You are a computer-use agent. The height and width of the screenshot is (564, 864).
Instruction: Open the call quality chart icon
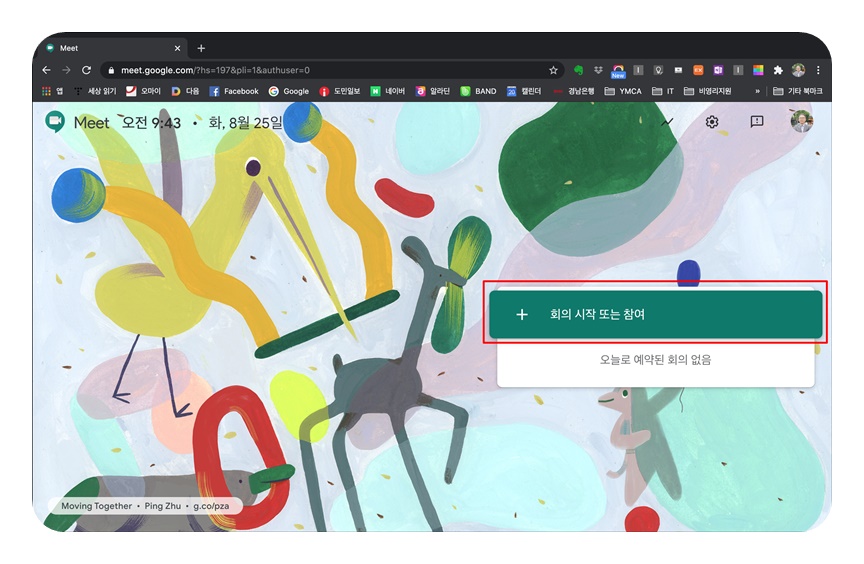point(667,122)
